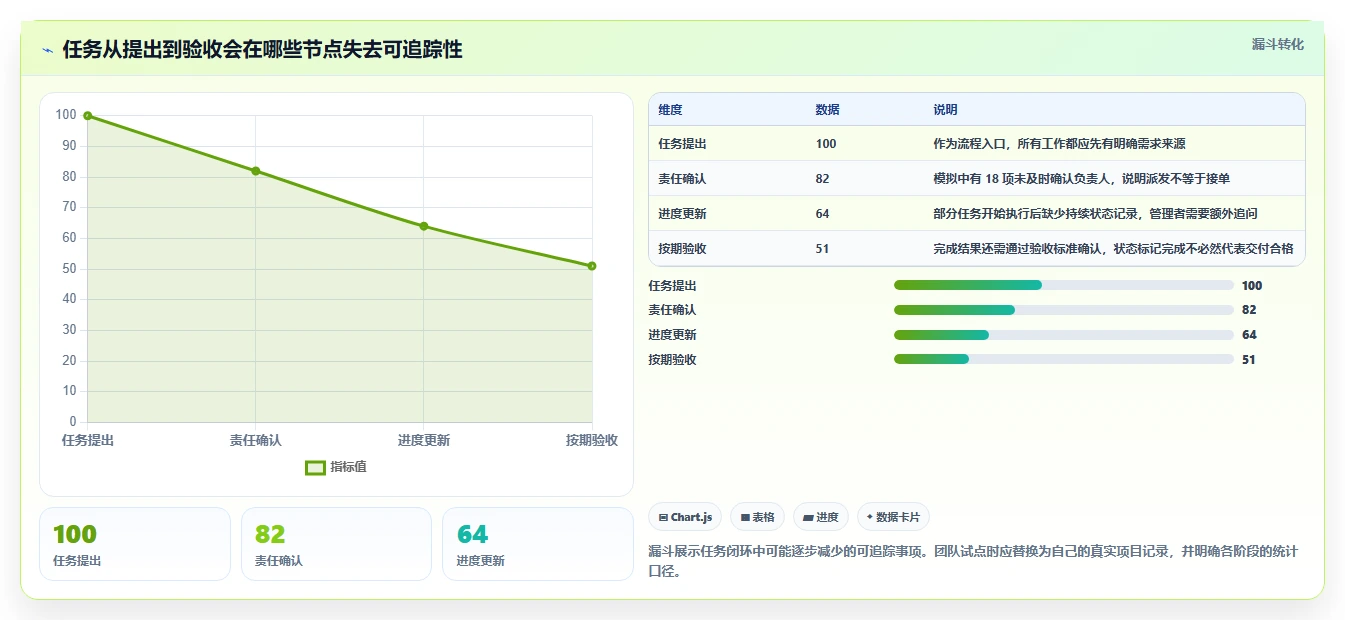The width and height of the screenshot is (1345, 620).
Task: Click the description starting 模拟中有 18 项
Action: [1082, 179]
